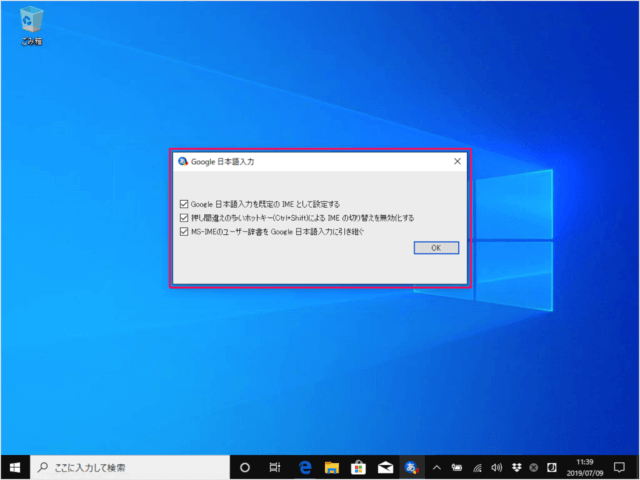Open the ごみ箱 Recycle Bin icon
Viewport: 640px width, 480px height.
31,26
